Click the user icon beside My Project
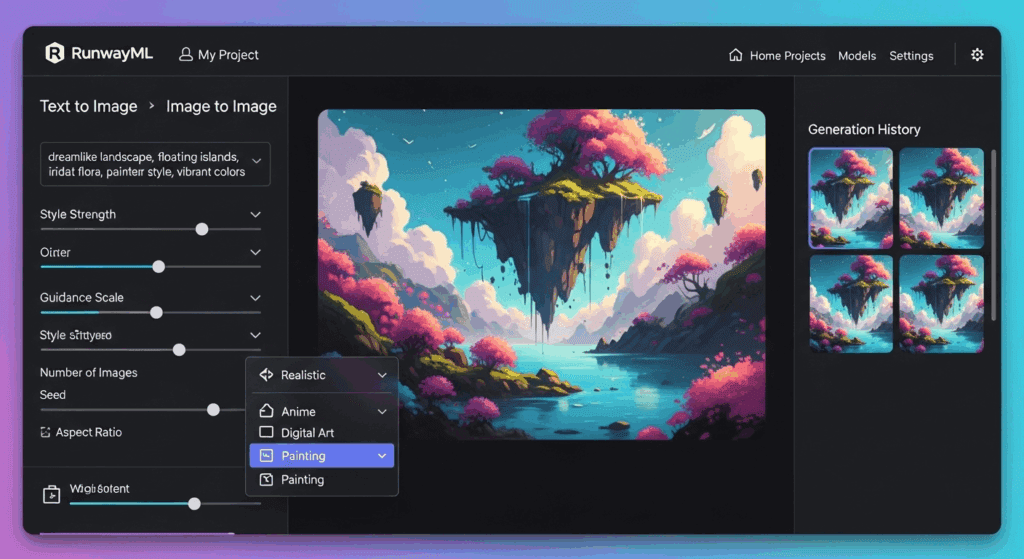1024x559 pixels. click(185, 55)
